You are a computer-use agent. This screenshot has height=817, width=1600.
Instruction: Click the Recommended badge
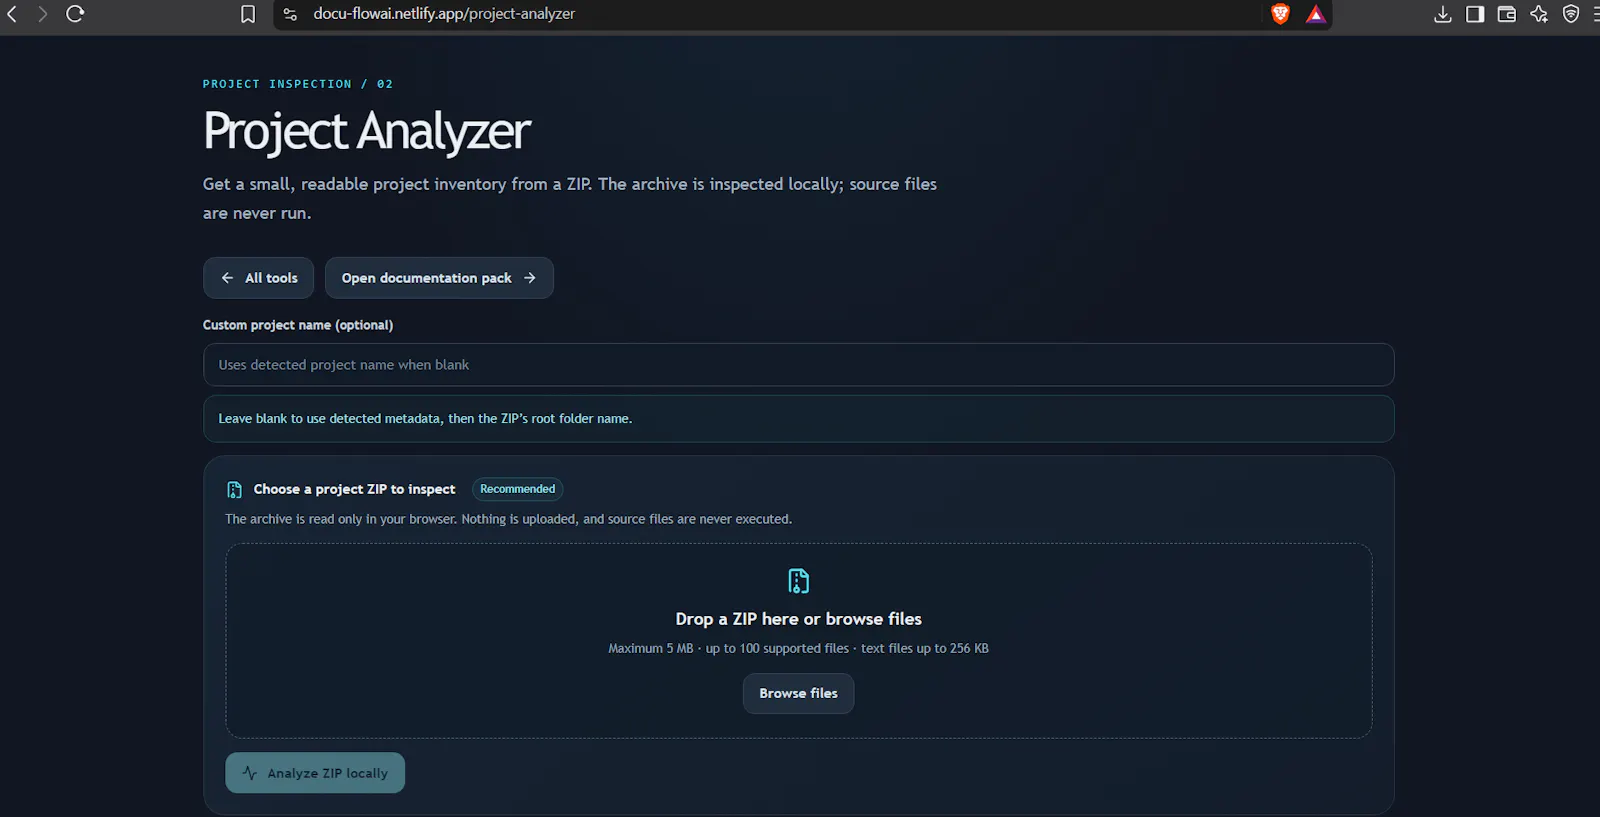click(517, 489)
